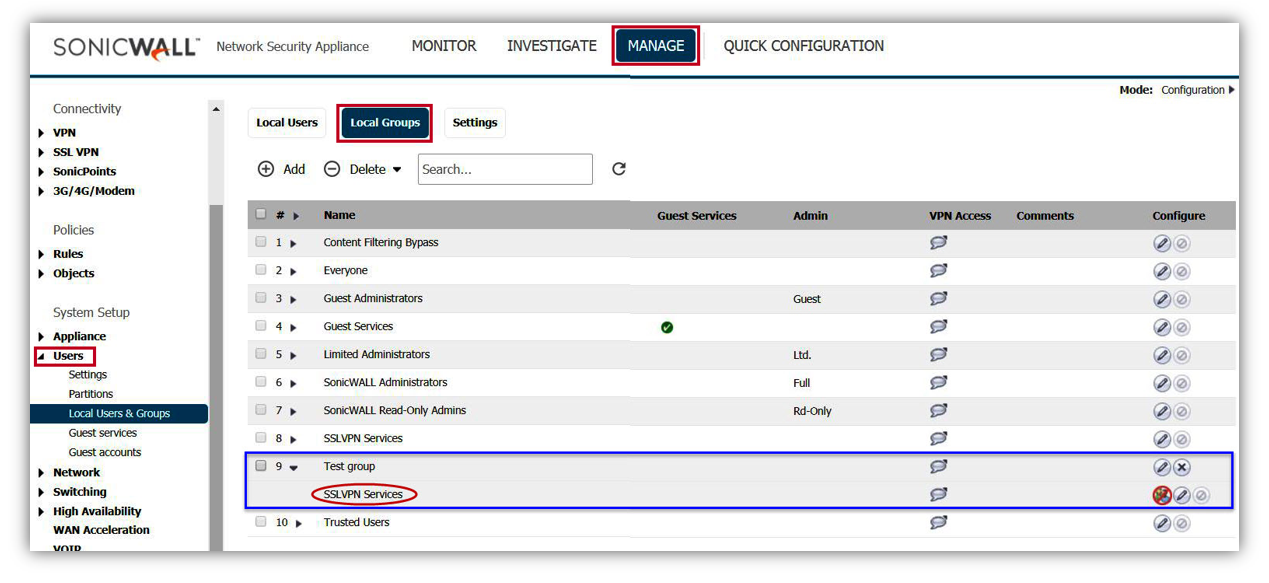1269x583 pixels.
Task: Toggle the select-all checkbox in table header
Action: click(x=261, y=214)
